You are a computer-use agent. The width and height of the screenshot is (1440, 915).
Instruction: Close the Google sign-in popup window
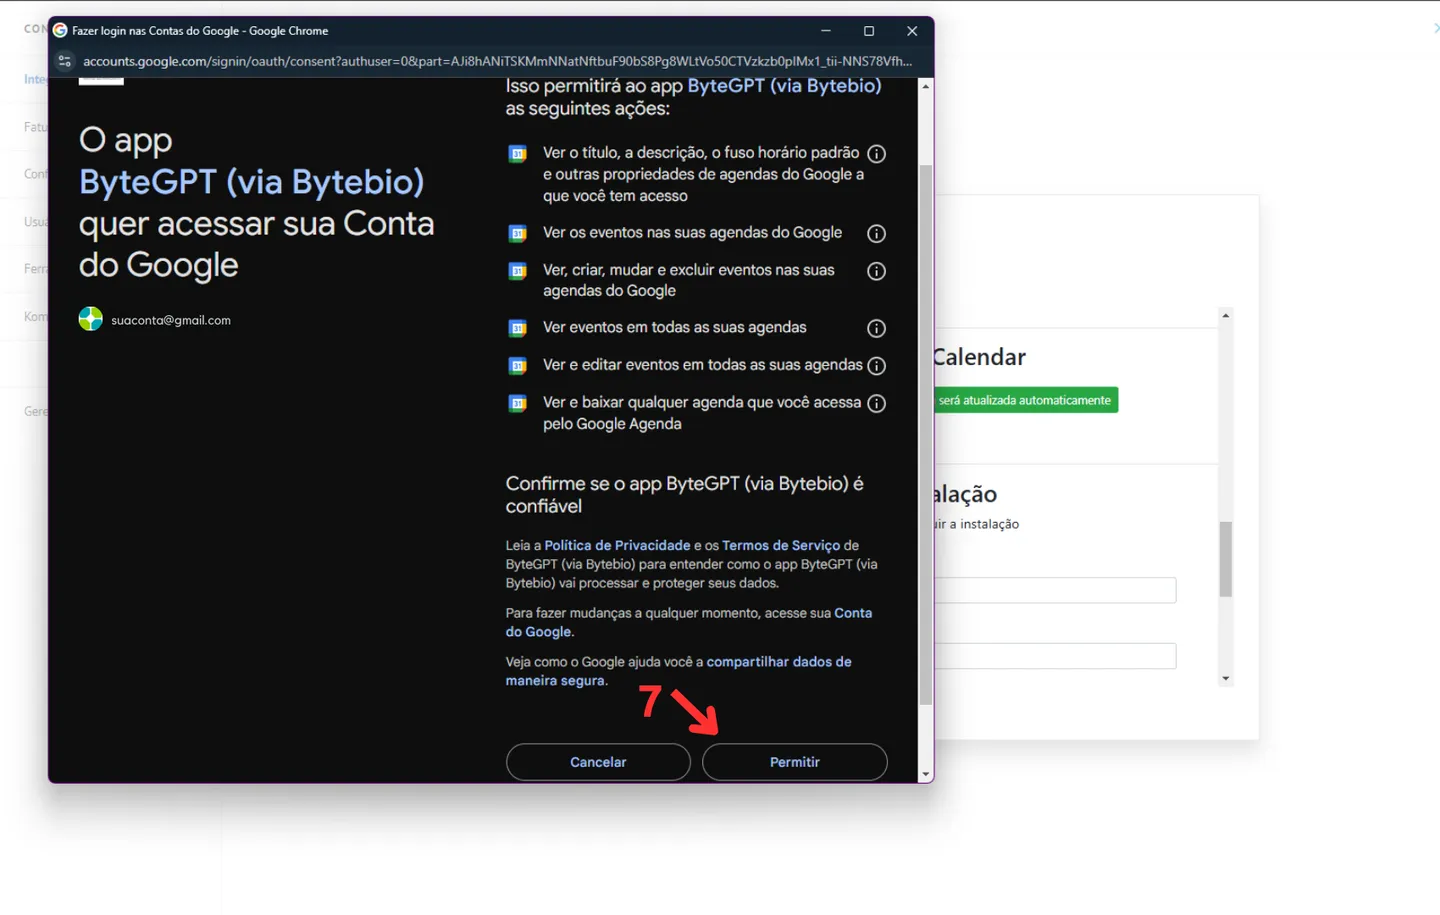[x=912, y=31]
